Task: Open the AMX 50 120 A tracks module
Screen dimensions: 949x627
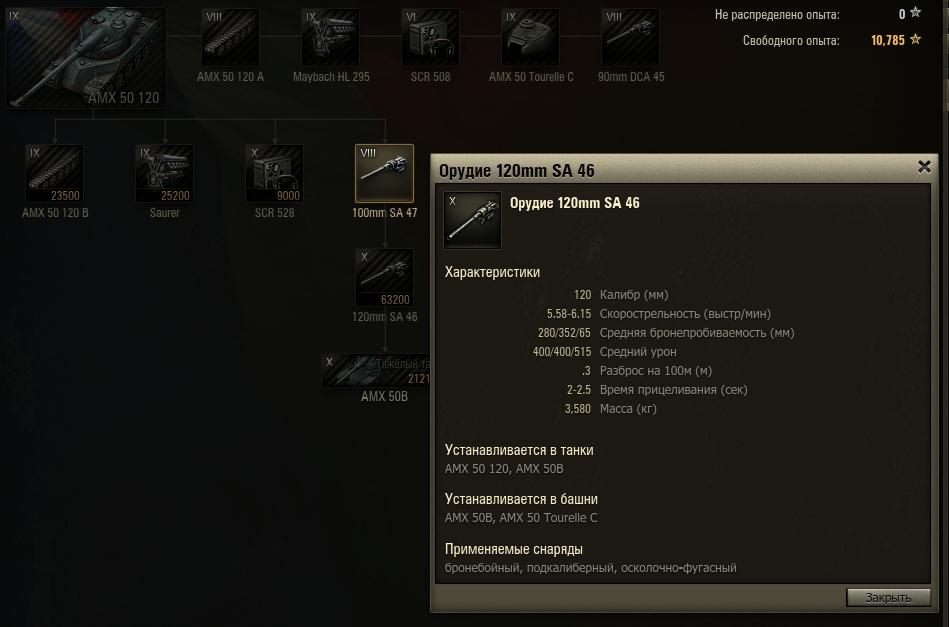Action: coord(230,38)
